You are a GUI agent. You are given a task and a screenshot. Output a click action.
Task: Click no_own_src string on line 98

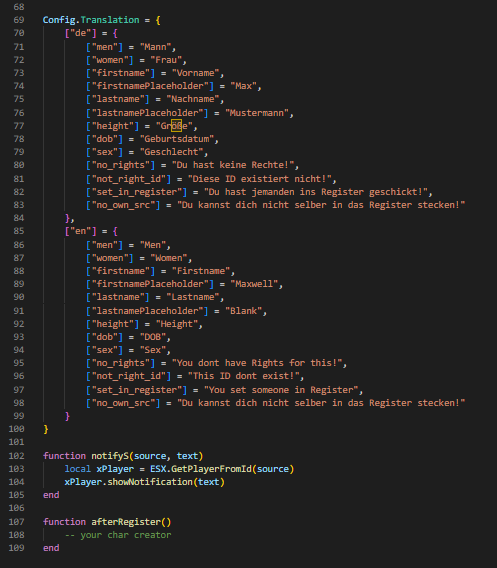tap(321, 403)
